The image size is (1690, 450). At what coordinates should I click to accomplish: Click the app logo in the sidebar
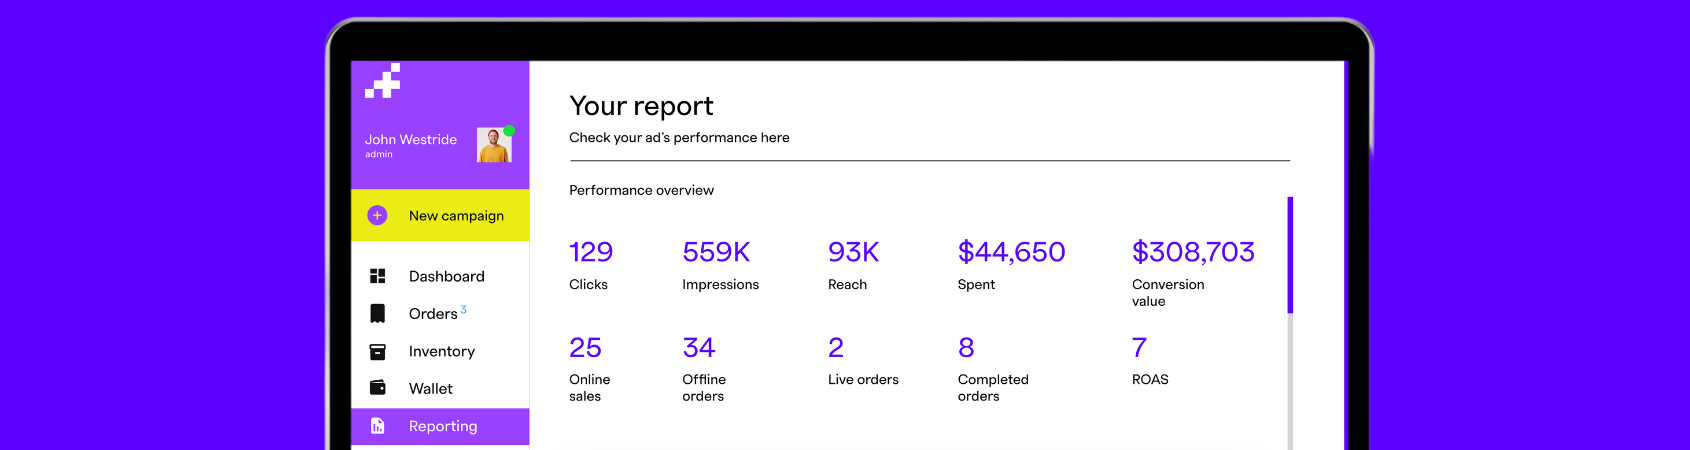click(x=383, y=81)
